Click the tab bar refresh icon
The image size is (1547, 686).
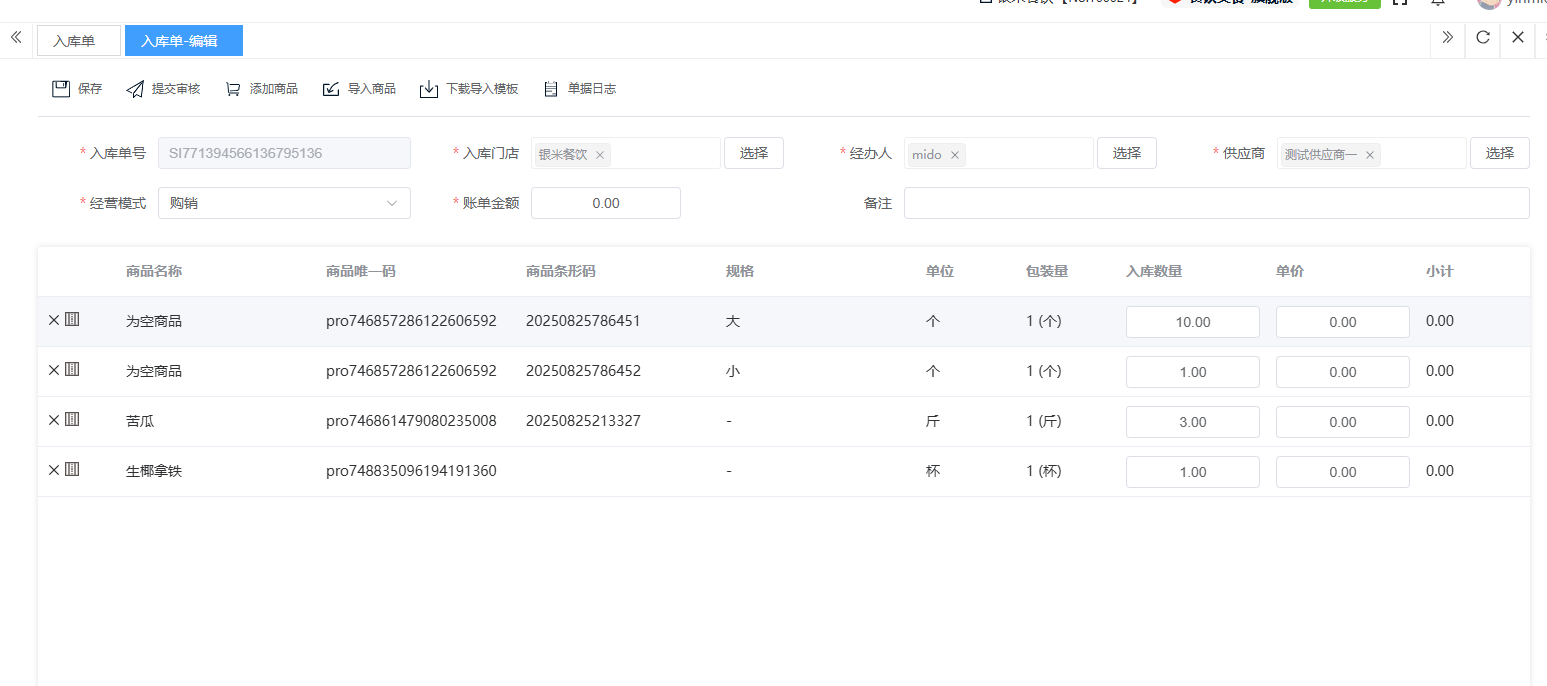[x=1483, y=38]
